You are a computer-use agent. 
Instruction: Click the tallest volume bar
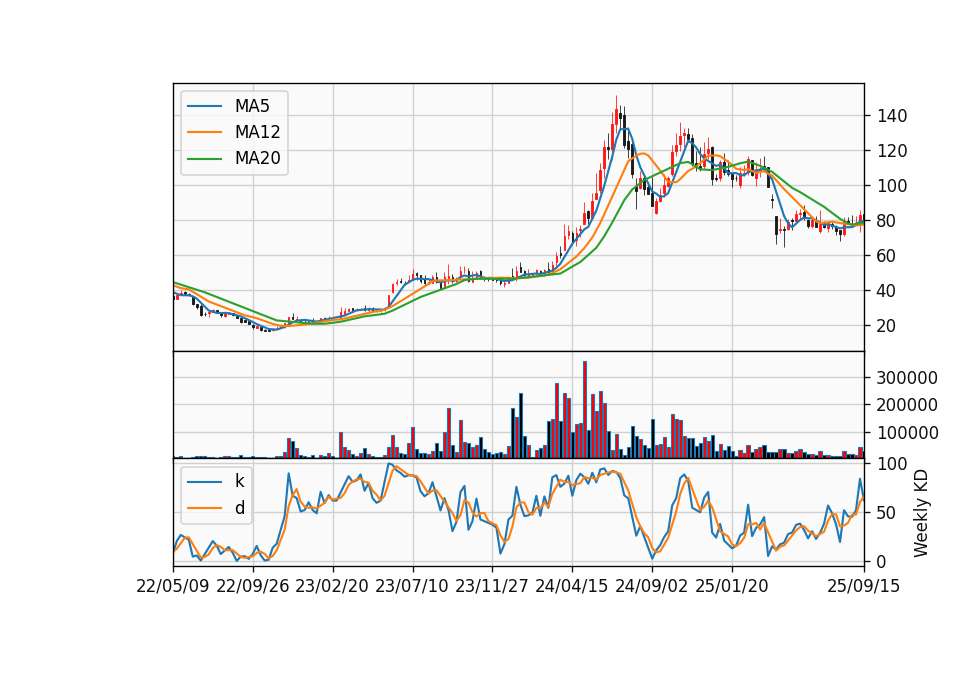(585, 410)
